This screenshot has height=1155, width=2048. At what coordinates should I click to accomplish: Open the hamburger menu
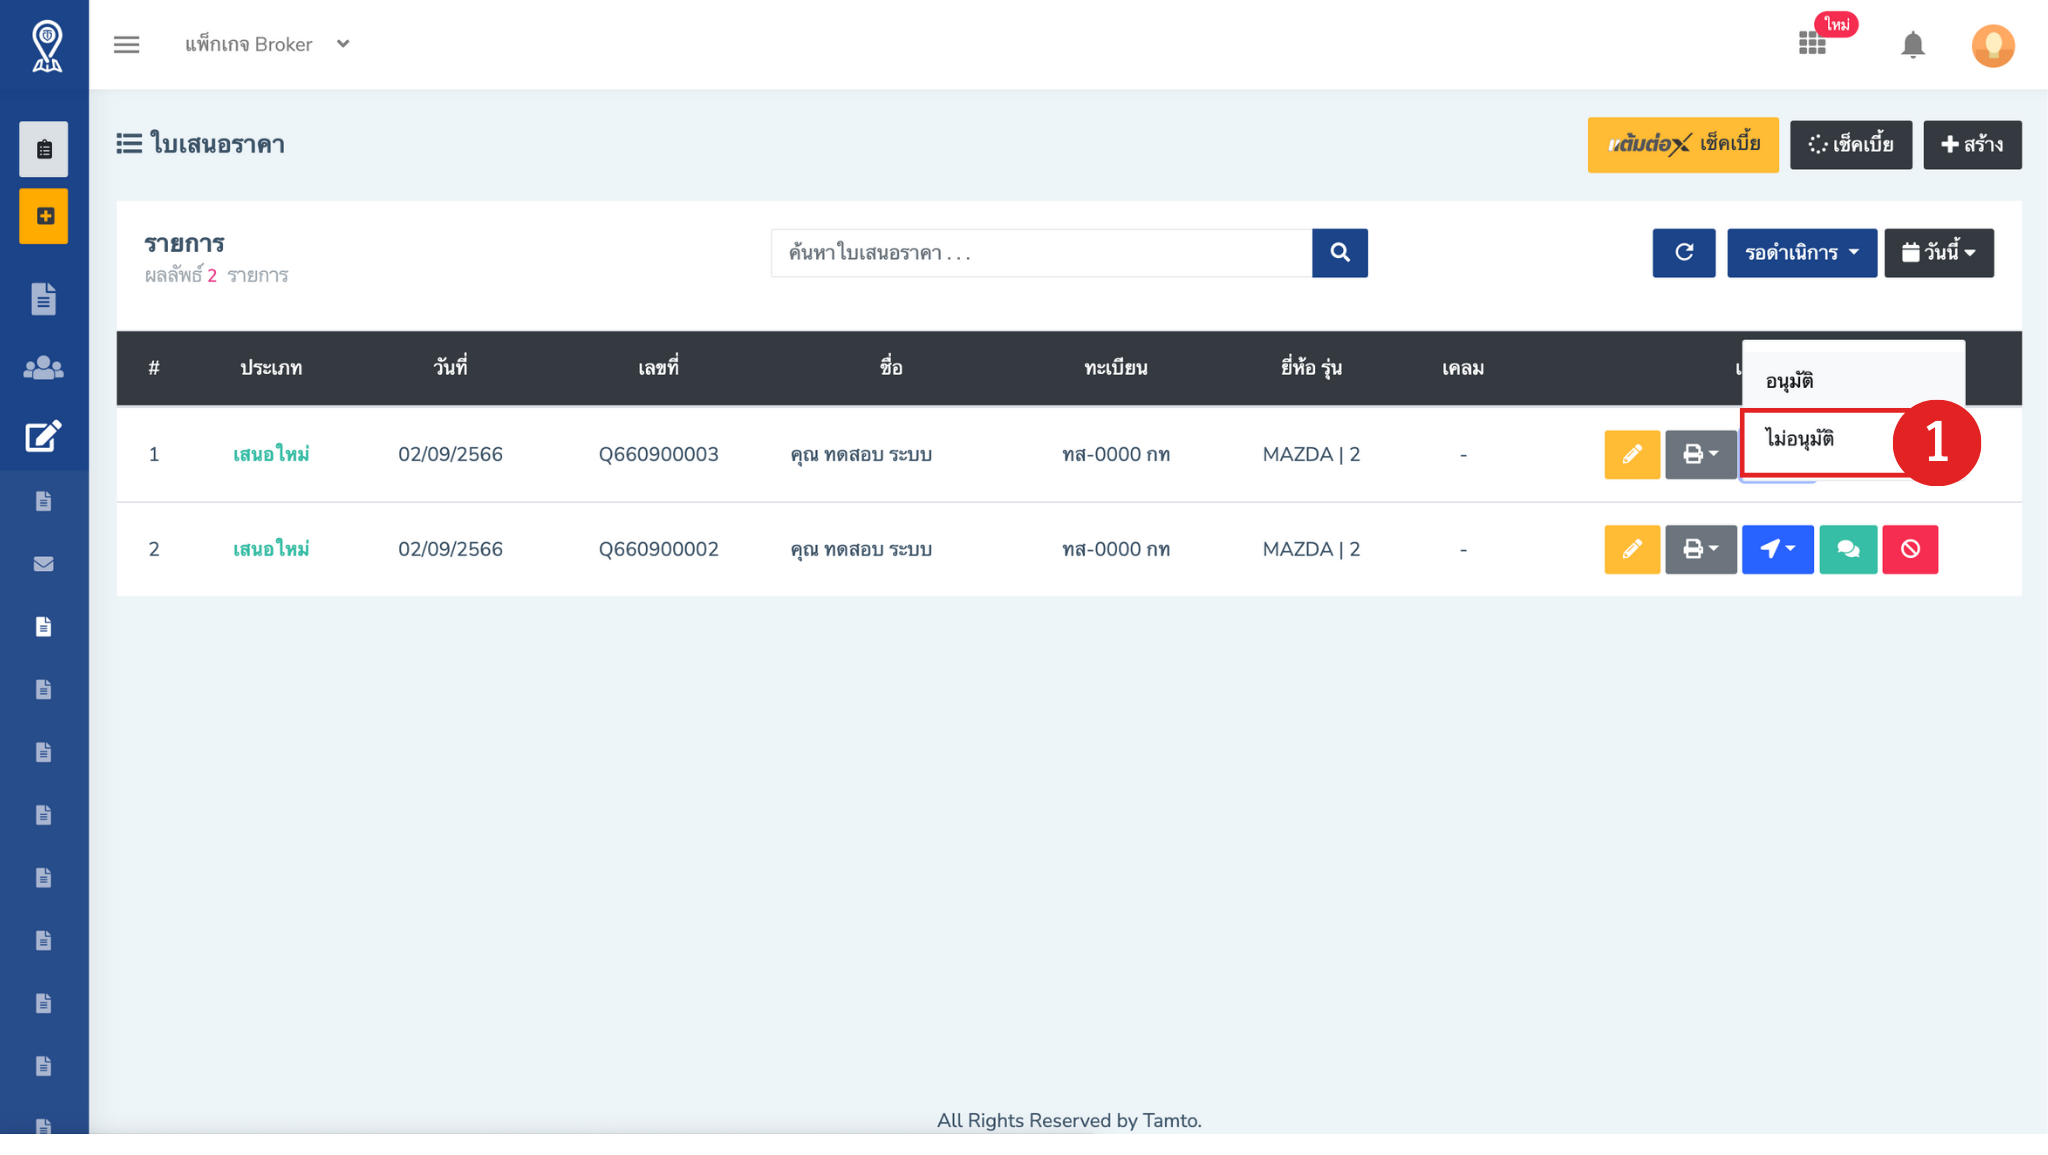click(127, 44)
